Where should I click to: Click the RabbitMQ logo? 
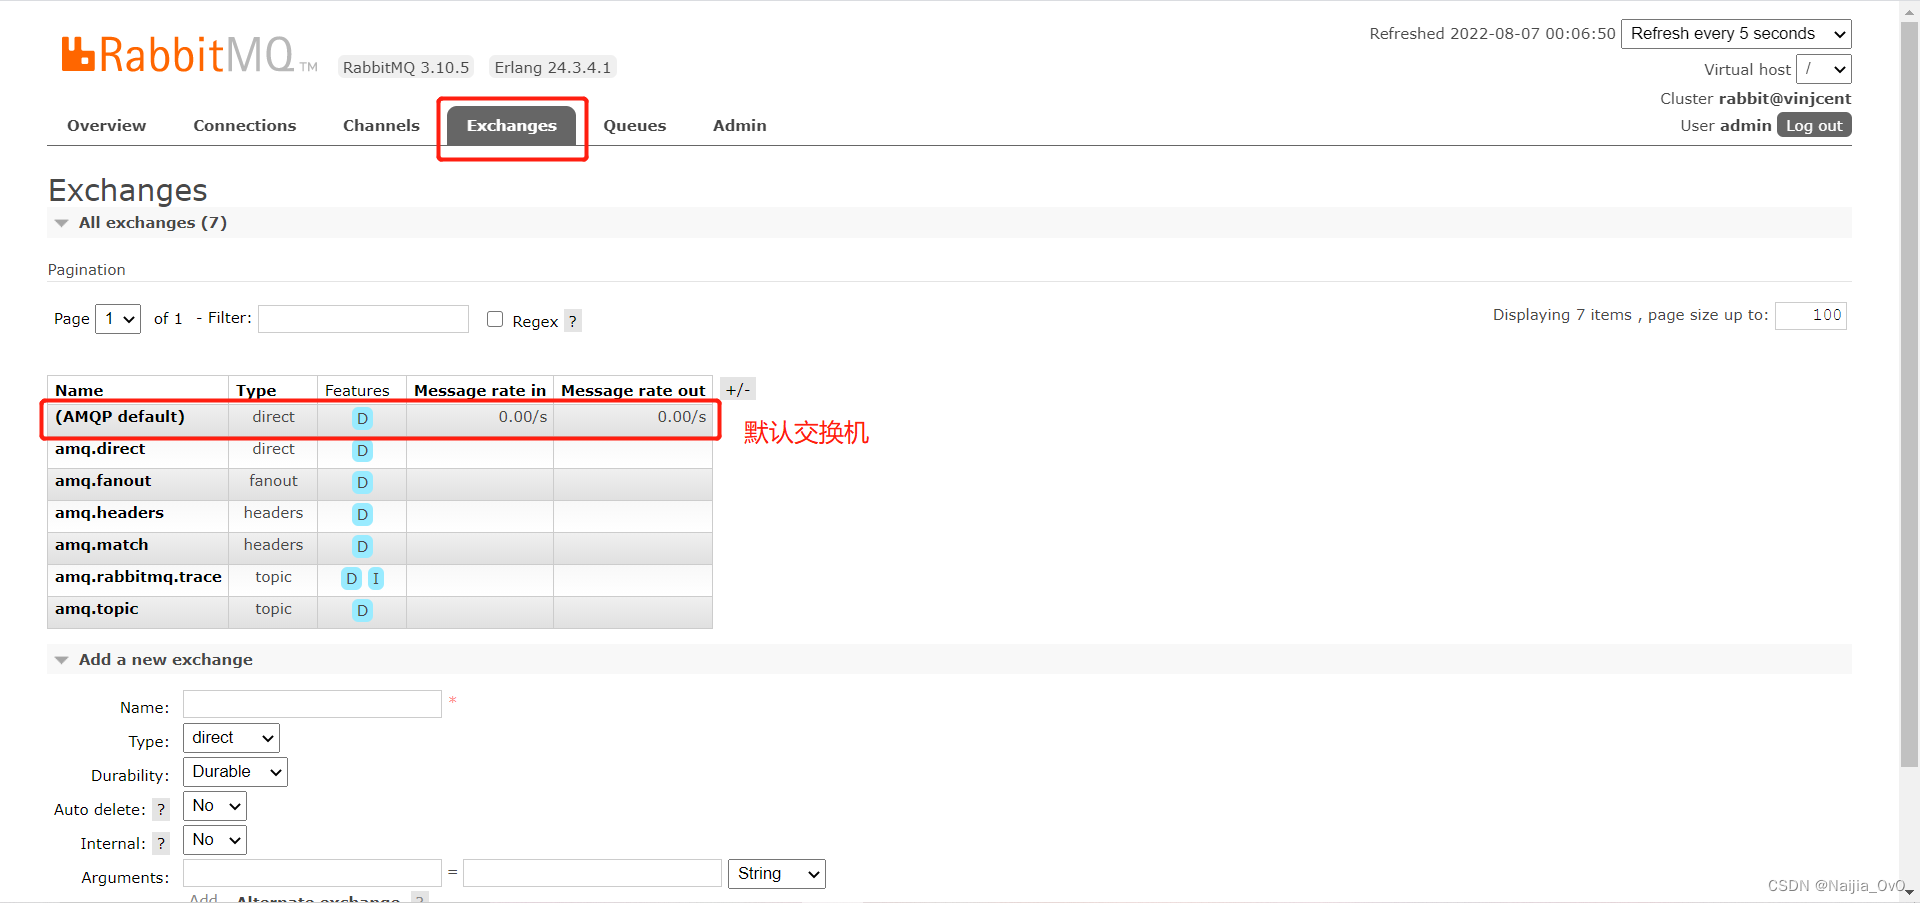(175, 52)
